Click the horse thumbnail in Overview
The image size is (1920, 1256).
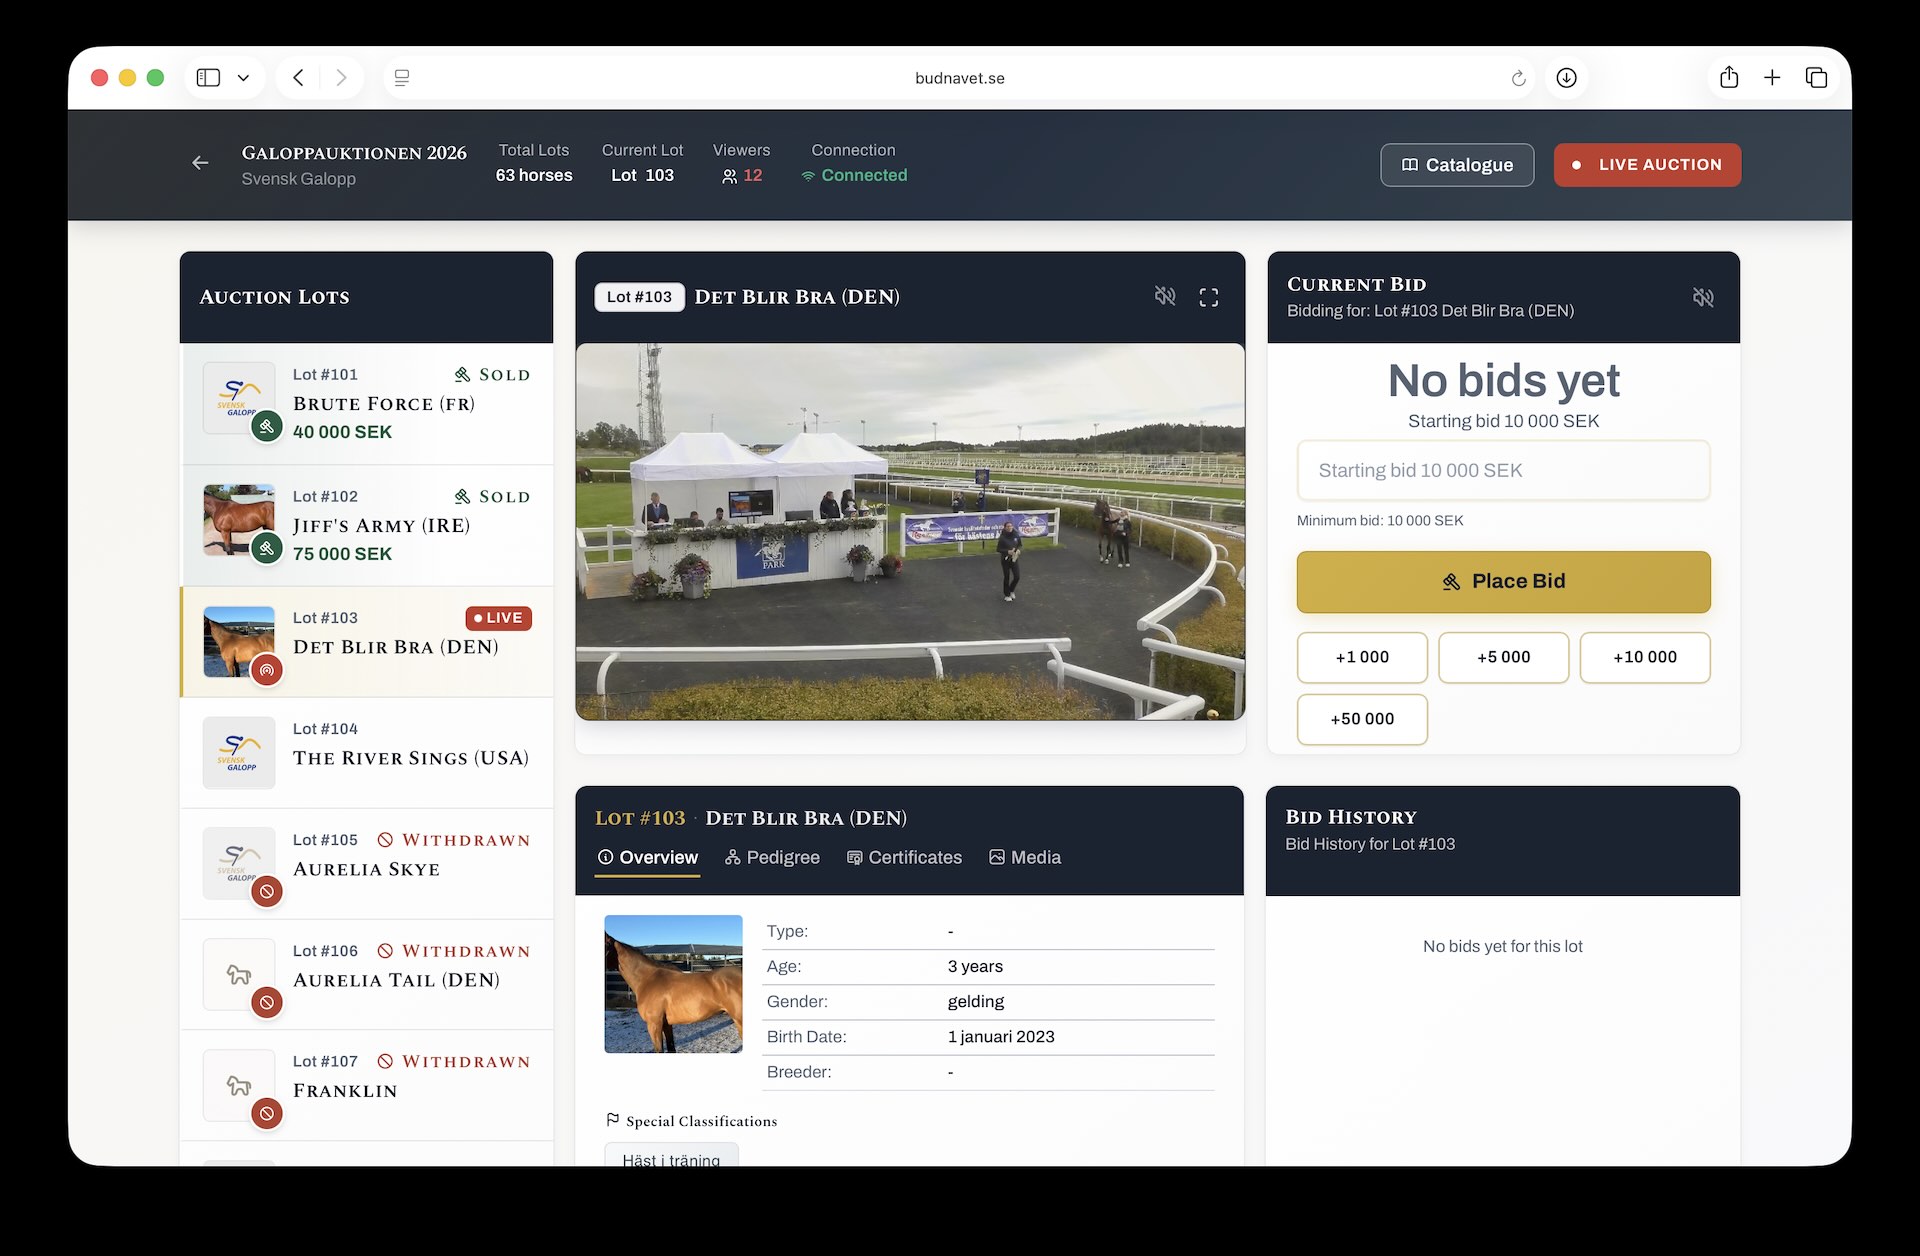click(673, 984)
